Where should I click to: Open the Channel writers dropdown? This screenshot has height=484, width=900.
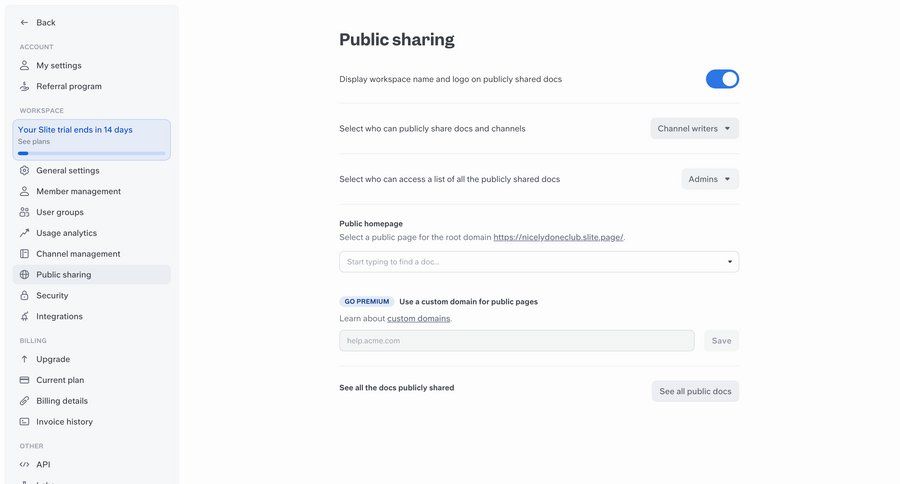pos(694,128)
